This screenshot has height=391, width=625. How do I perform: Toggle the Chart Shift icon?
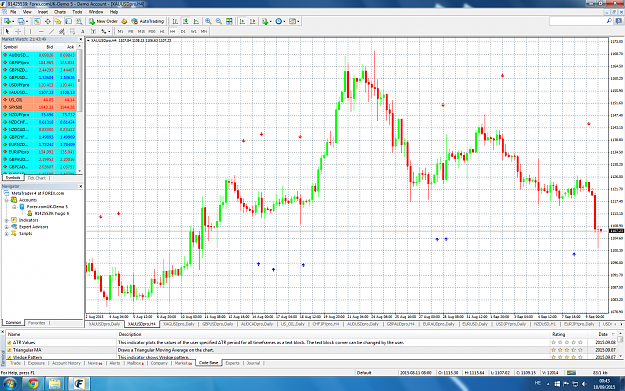pos(252,21)
